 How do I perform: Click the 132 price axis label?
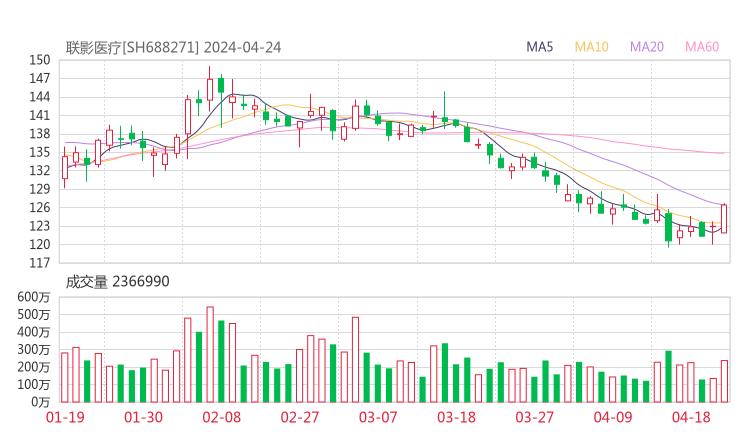tap(40, 170)
